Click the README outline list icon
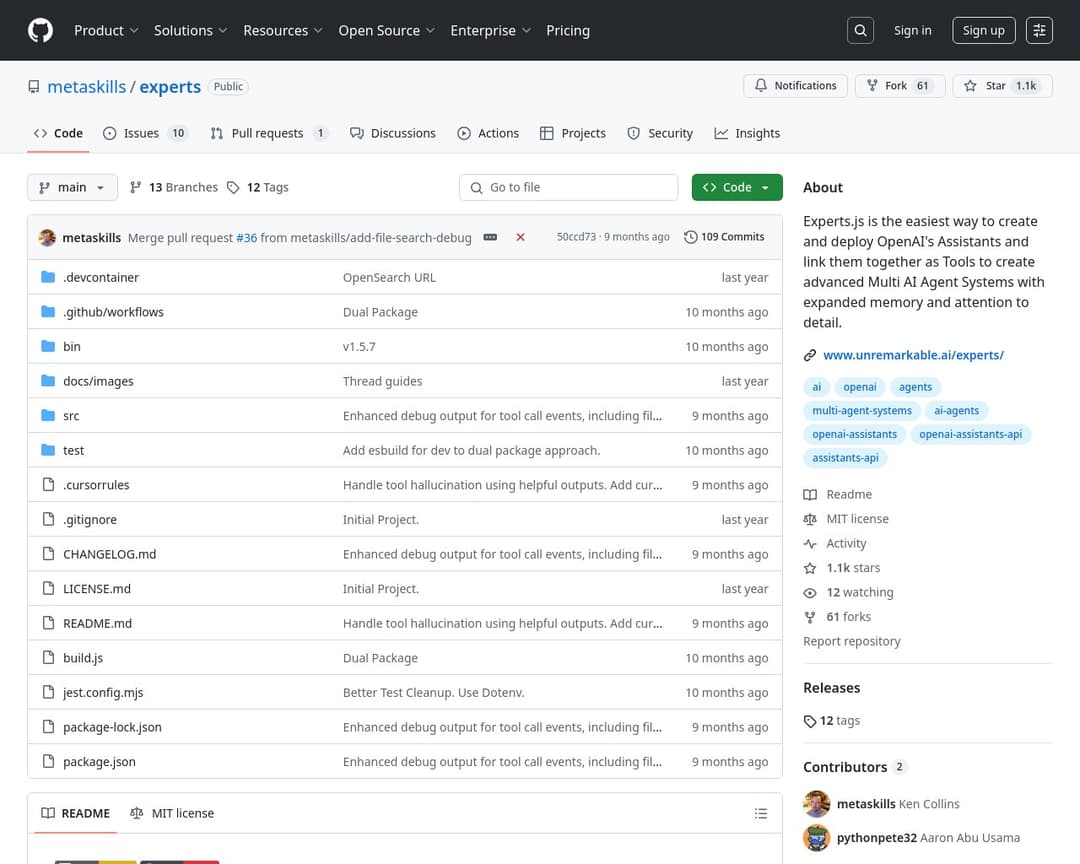Screen dimensions: 1080x864 click(x=760, y=814)
